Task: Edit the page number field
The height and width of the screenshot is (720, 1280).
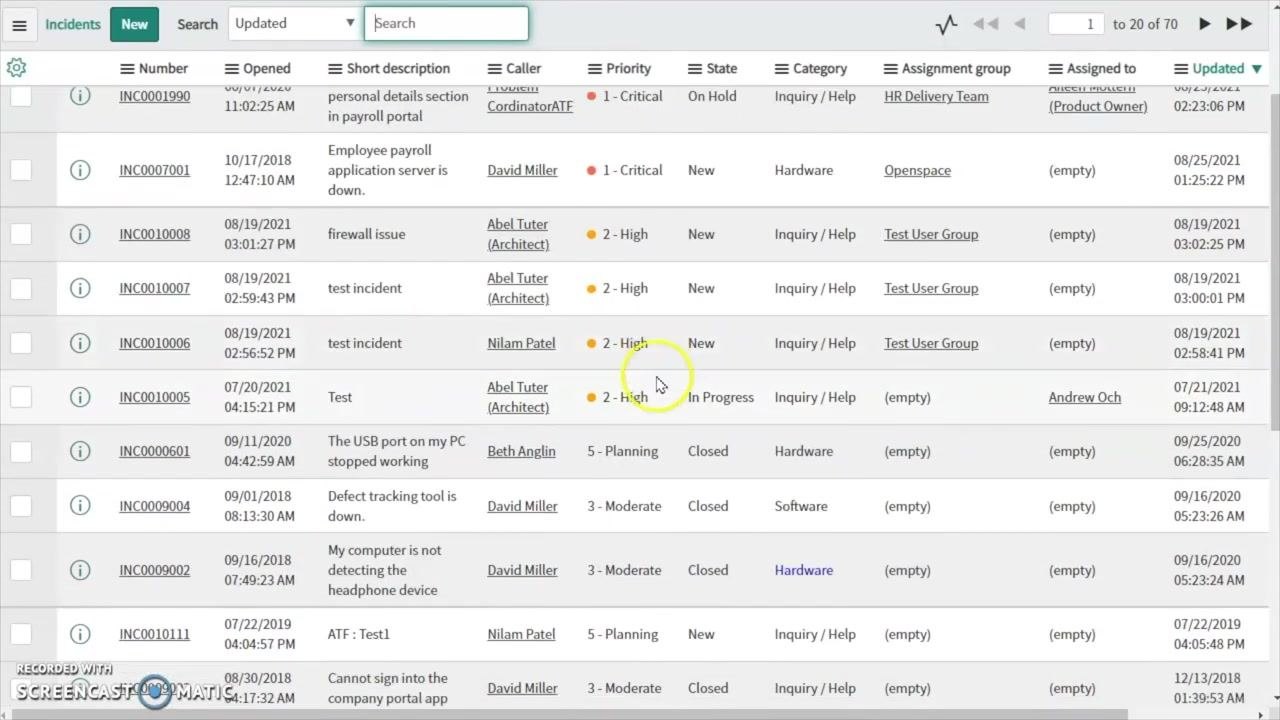Action: [1076, 24]
